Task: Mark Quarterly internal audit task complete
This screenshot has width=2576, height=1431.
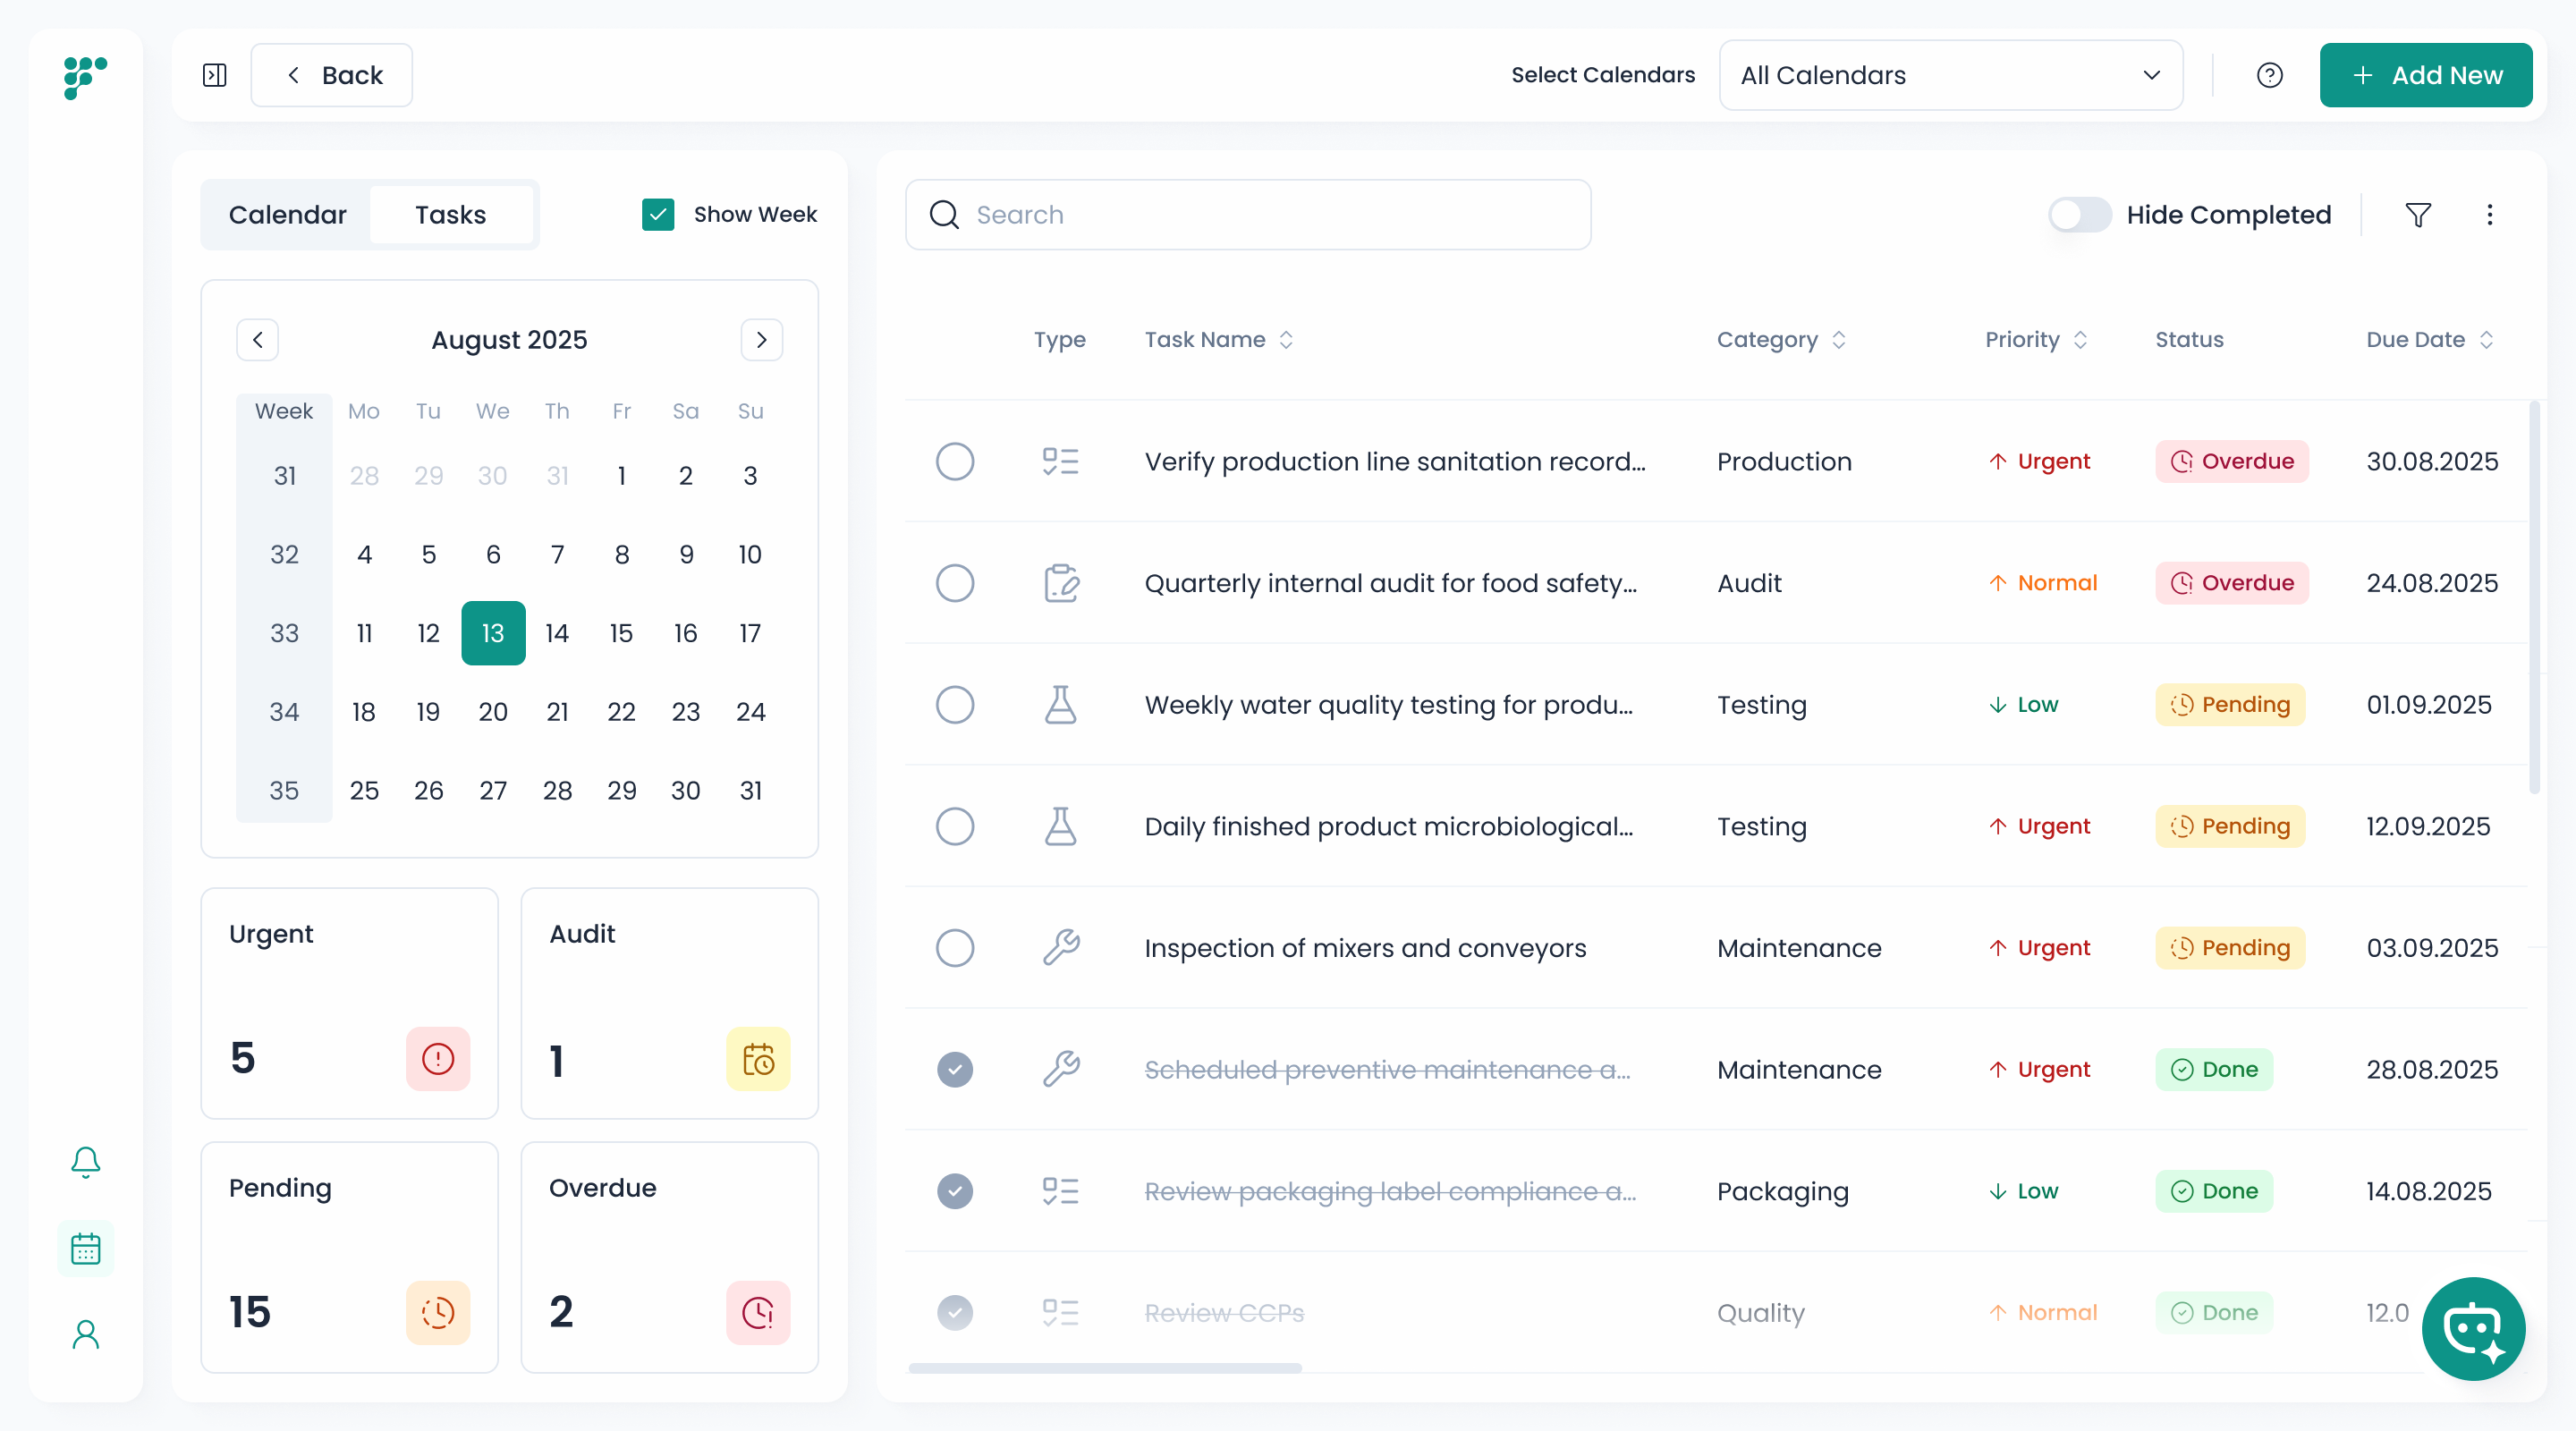Action: 954,583
